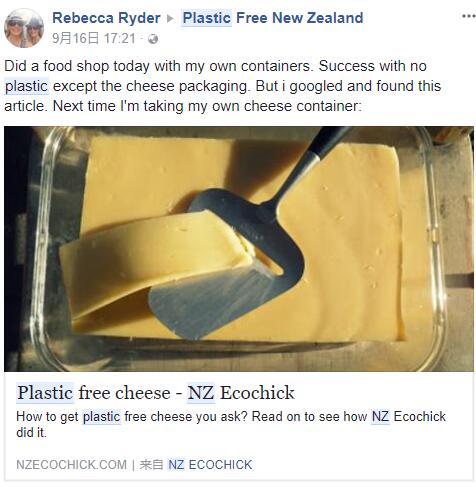Open the Rebecca Ryder profile link
This screenshot has width=476, height=487.
pos(106,18)
